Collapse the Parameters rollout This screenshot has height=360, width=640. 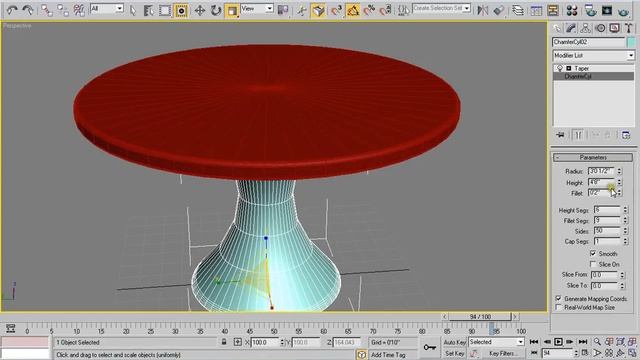(593, 158)
